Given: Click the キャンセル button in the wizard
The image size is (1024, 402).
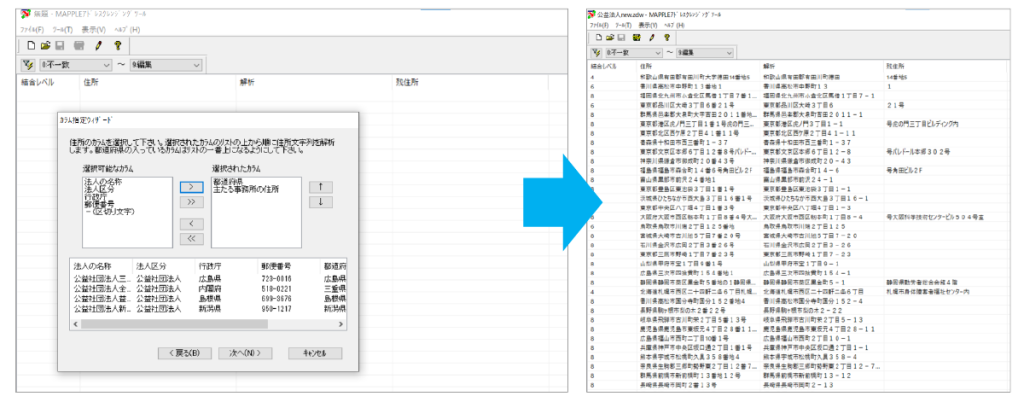Looking at the screenshot, I should pos(314,353).
